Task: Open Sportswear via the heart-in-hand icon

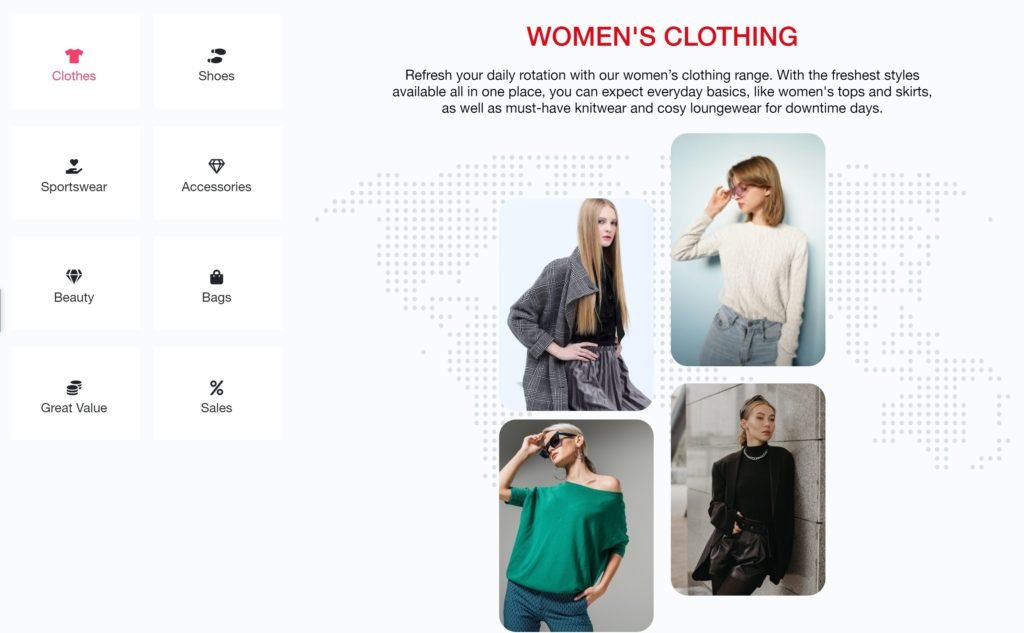Action: click(74, 166)
